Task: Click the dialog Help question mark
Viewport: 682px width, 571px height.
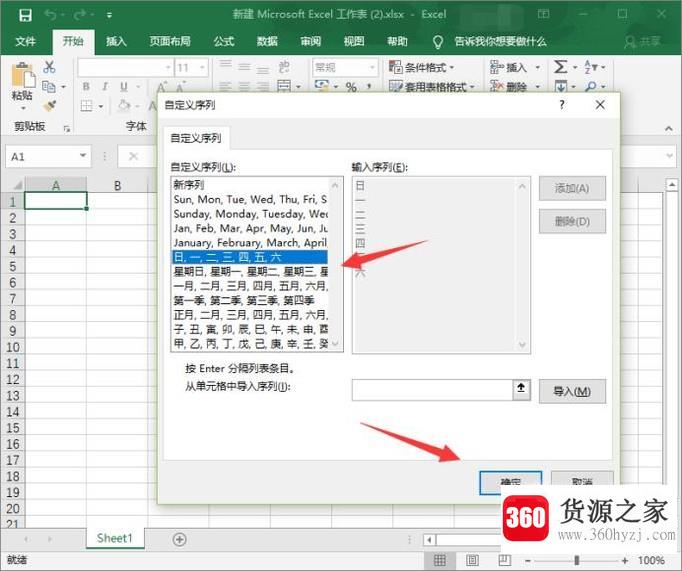Action: tap(562, 105)
